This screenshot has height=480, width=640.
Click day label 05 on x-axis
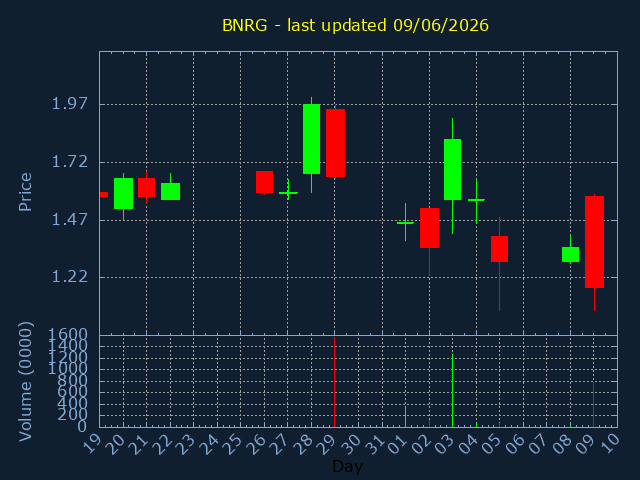[494, 444]
